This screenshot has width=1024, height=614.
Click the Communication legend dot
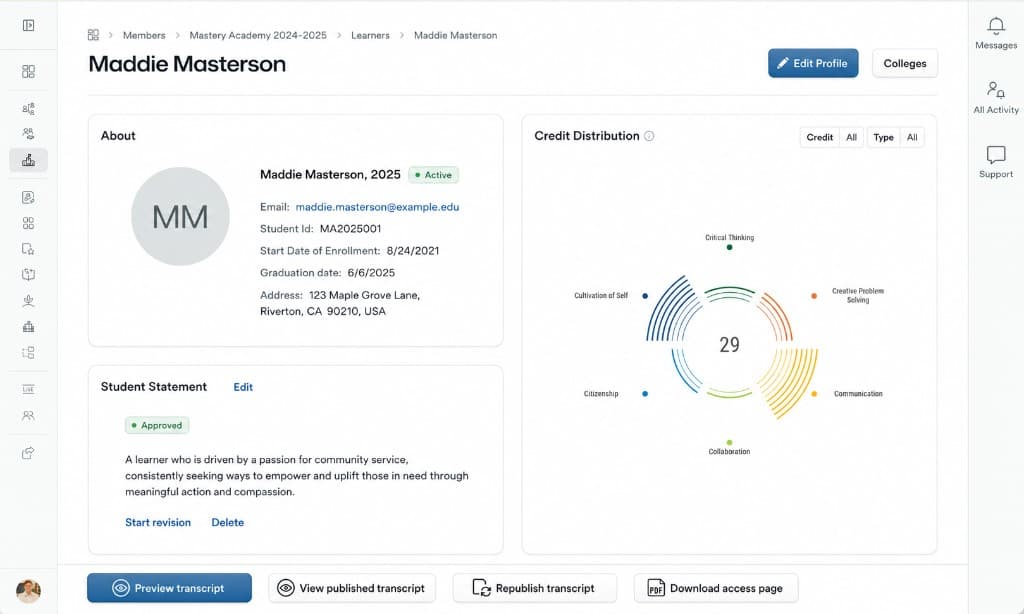click(x=814, y=394)
